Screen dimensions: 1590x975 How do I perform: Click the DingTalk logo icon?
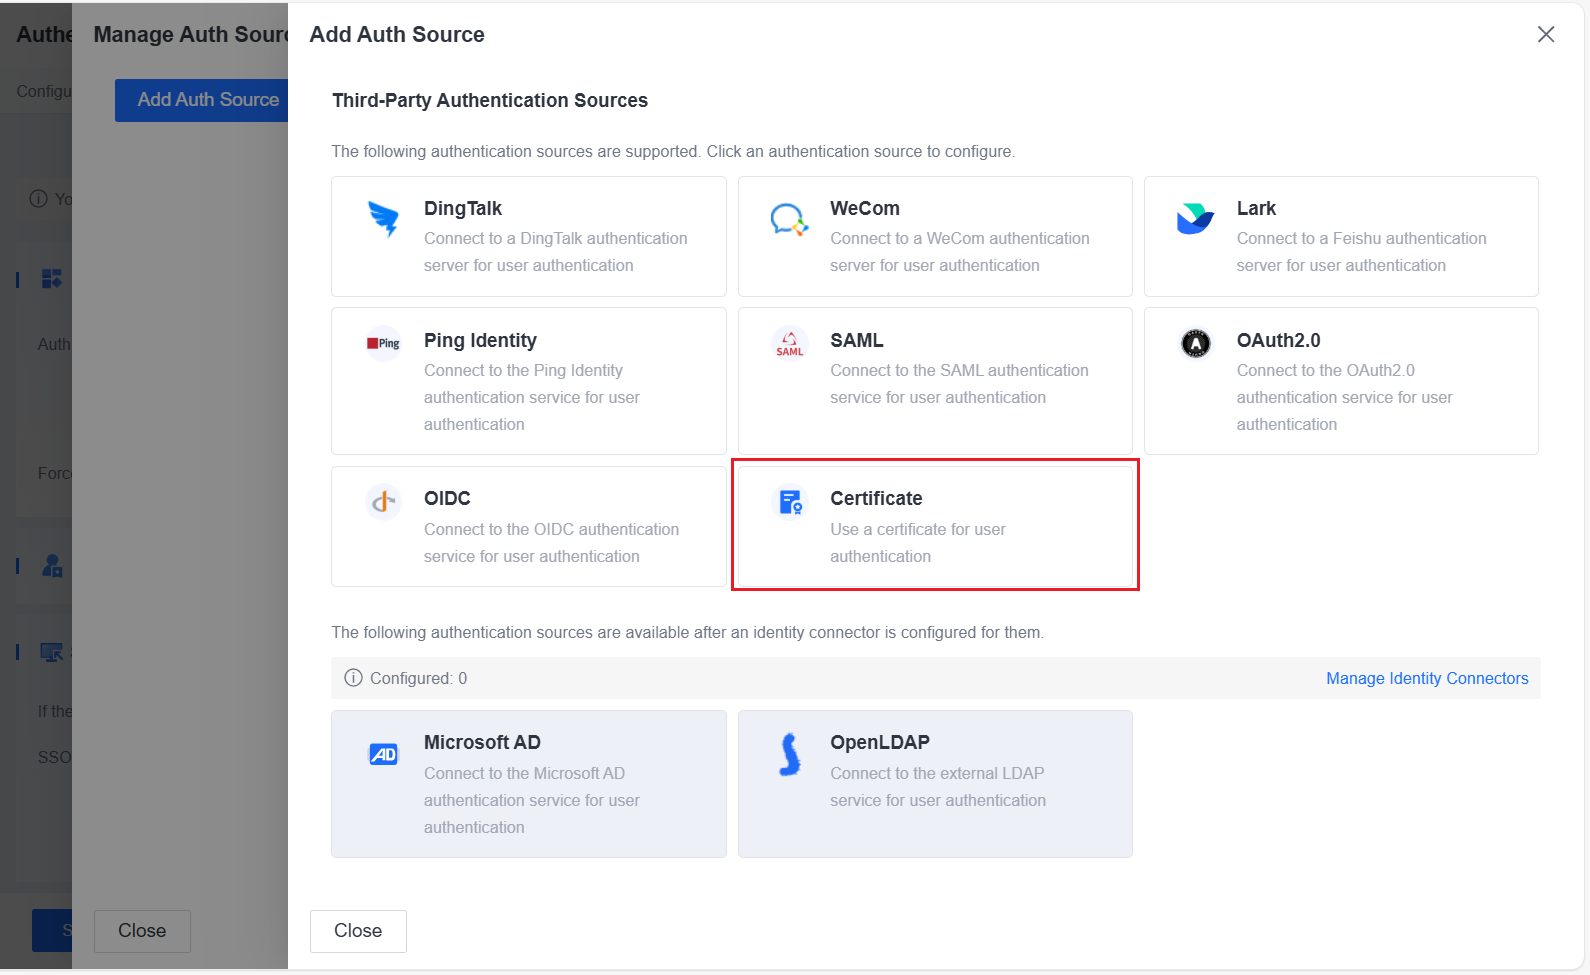(x=383, y=218)
